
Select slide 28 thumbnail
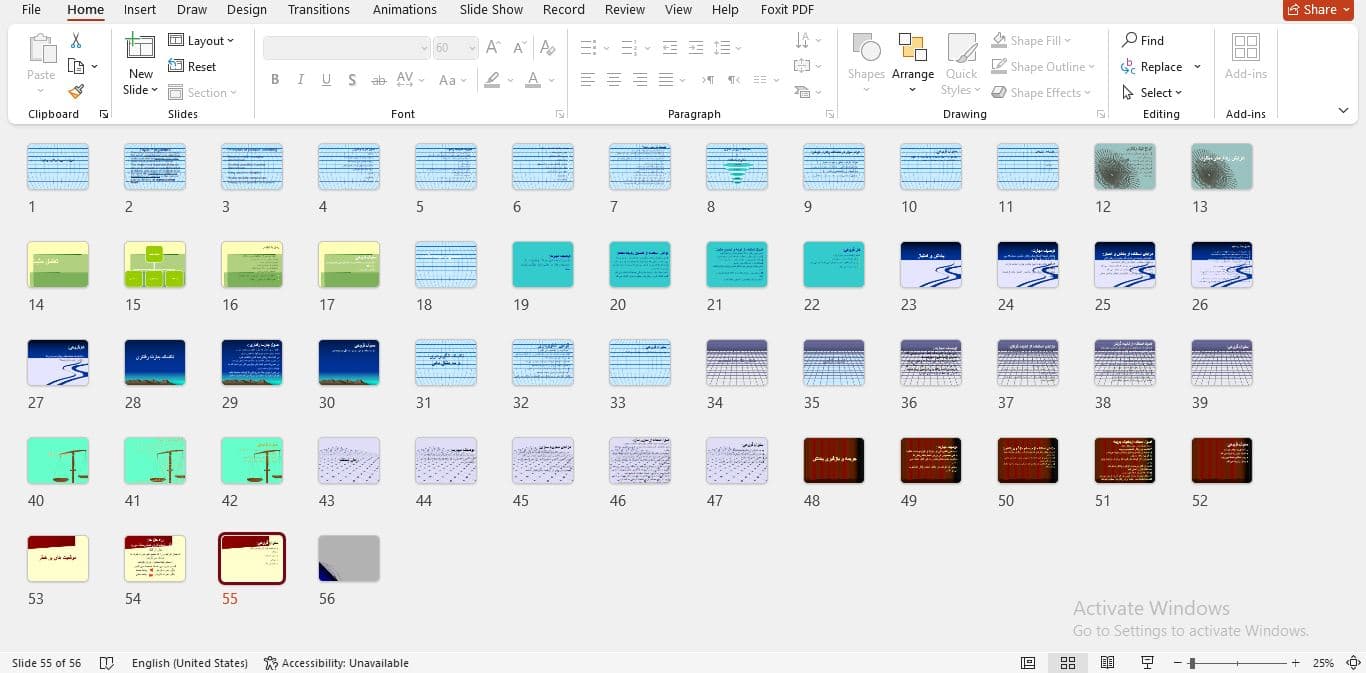click(154, 362)
